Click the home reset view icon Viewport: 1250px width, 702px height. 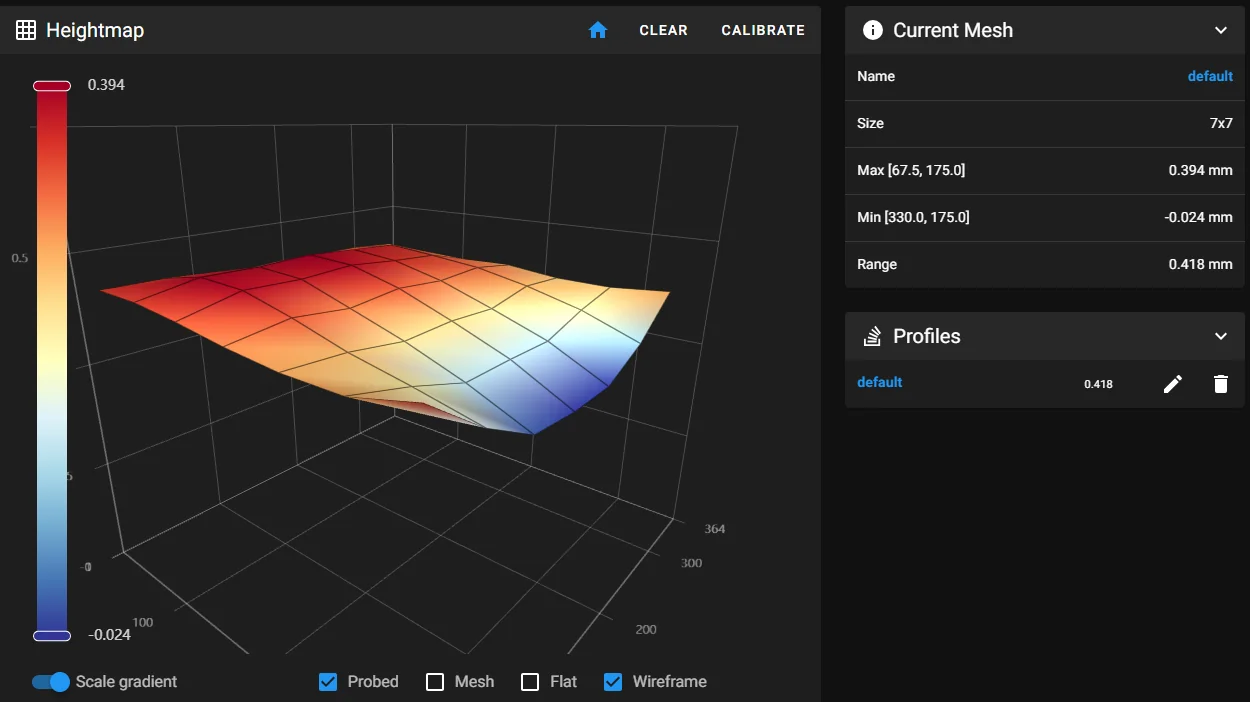pos(598,30)
